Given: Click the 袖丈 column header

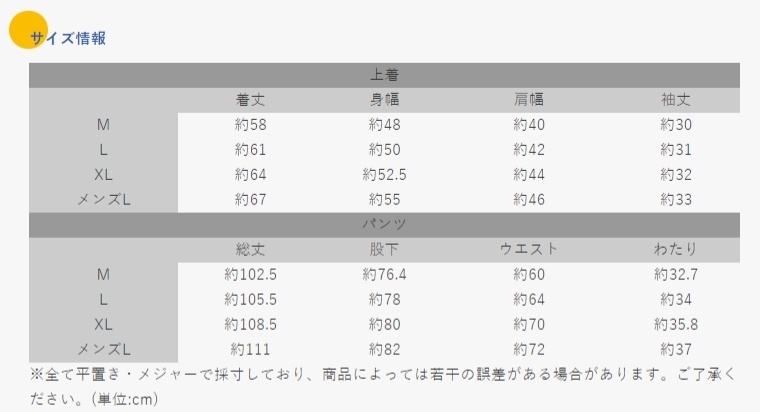Looking at the screenshot, I should [x=676, y=100].
